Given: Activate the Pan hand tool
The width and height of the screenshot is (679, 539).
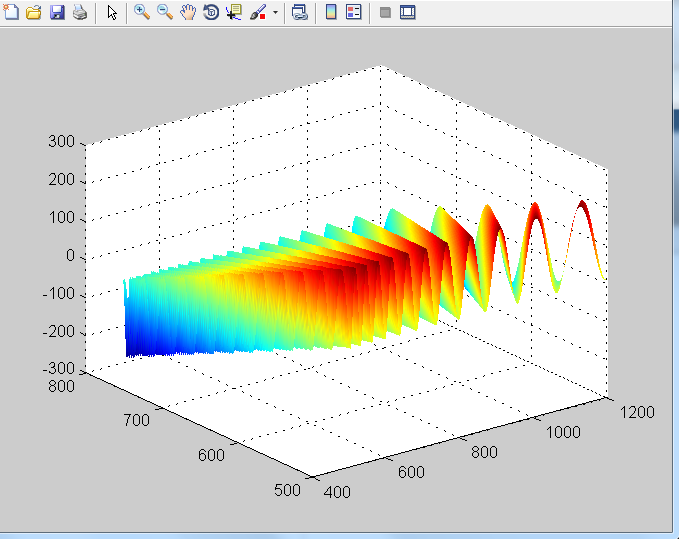Looking at the screenshot, I should [x=188, y=13].
